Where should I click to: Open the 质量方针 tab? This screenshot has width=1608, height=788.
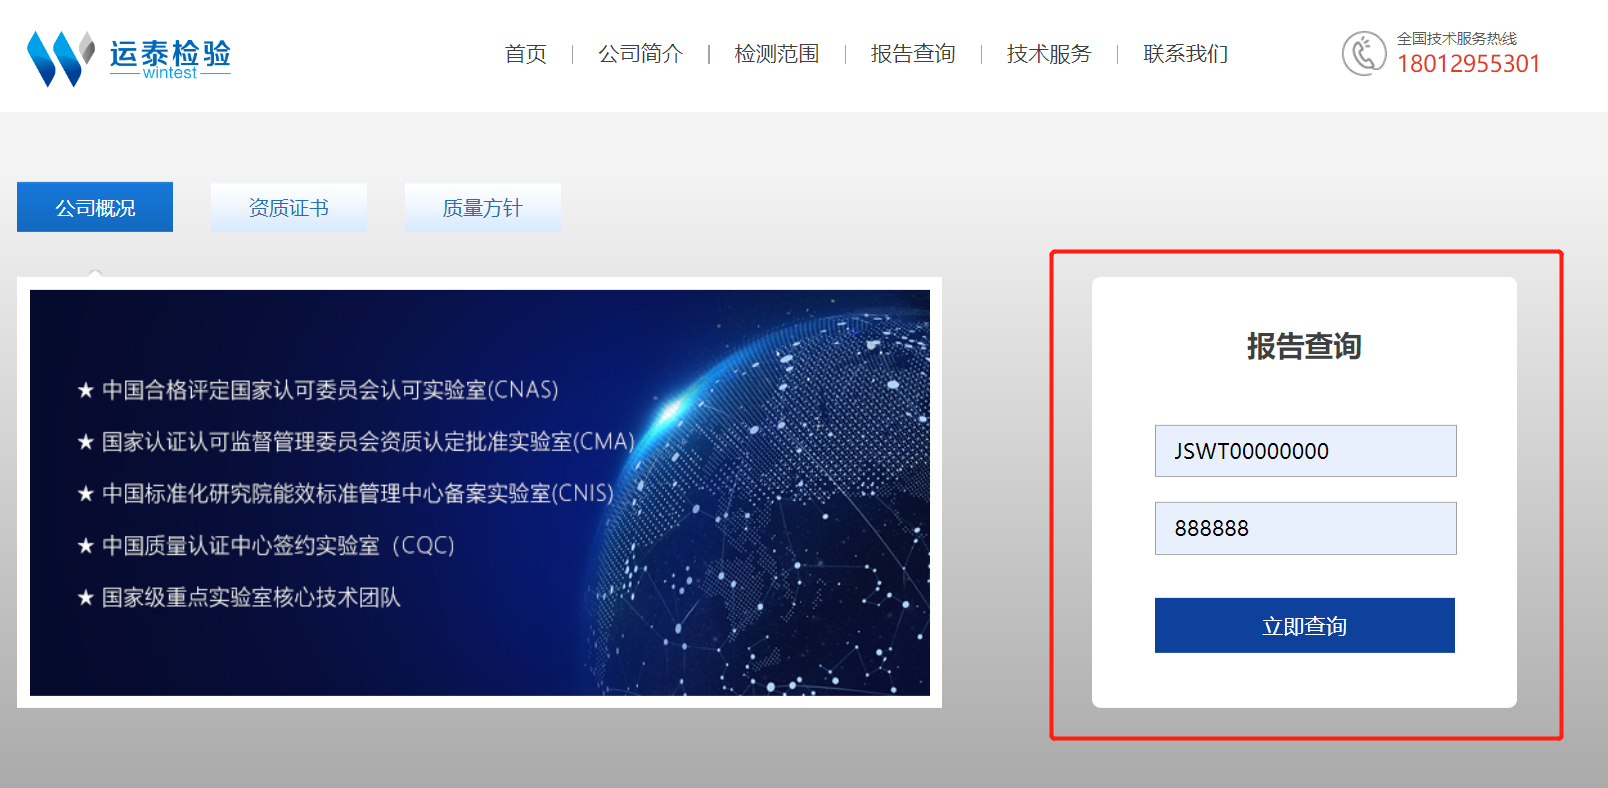click(x=482, y=208)
